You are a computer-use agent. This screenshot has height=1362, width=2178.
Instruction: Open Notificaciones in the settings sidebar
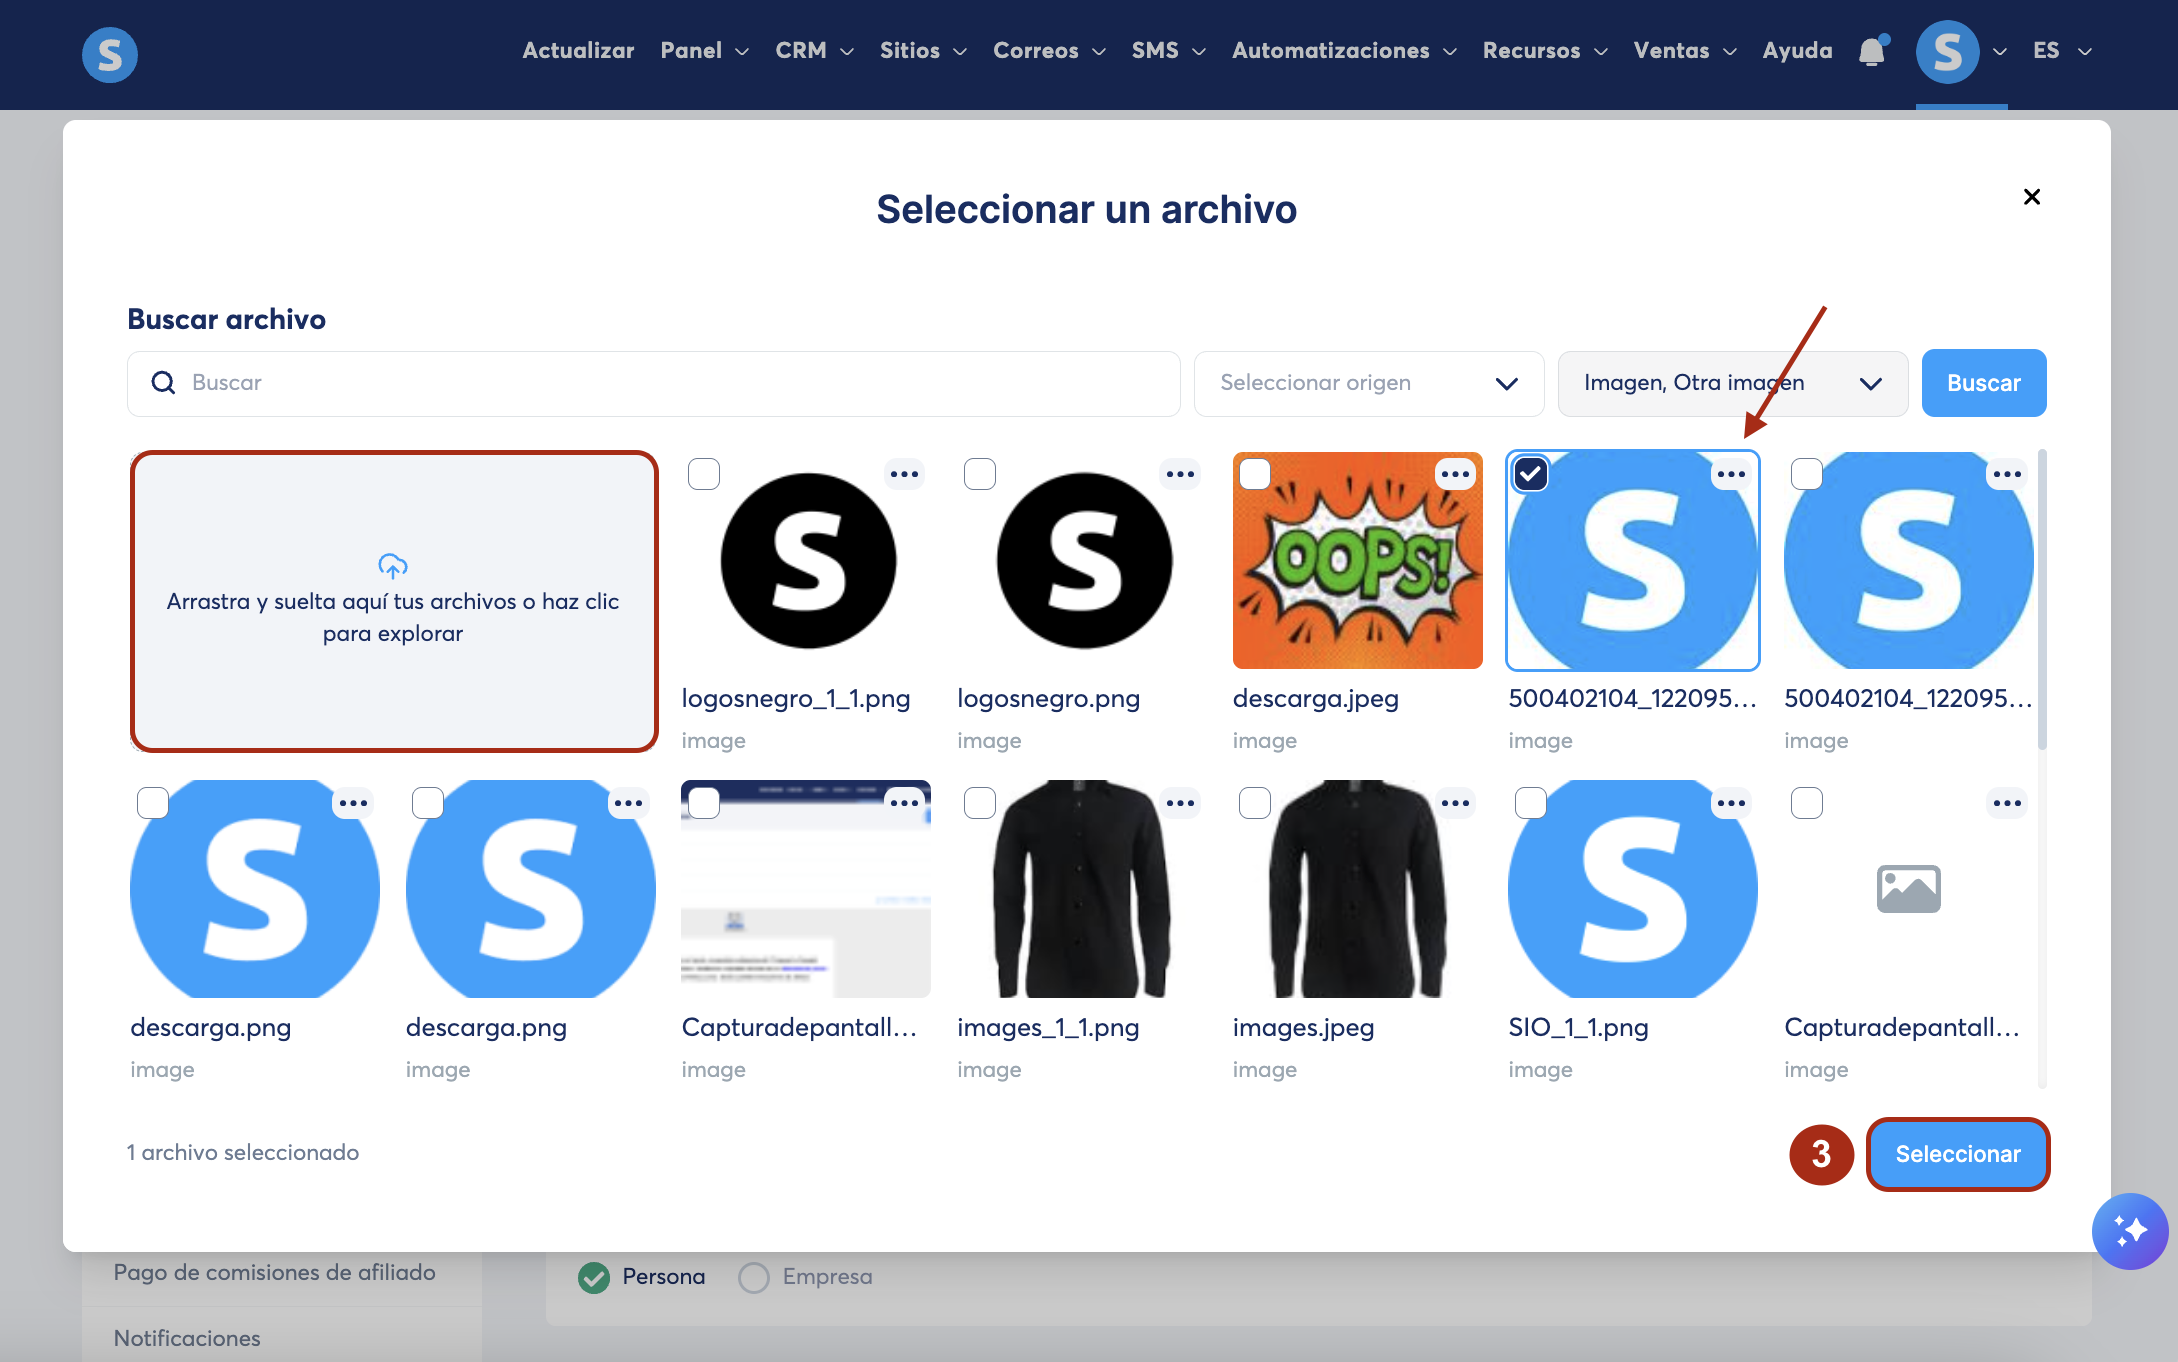(x=187, y=1338)
